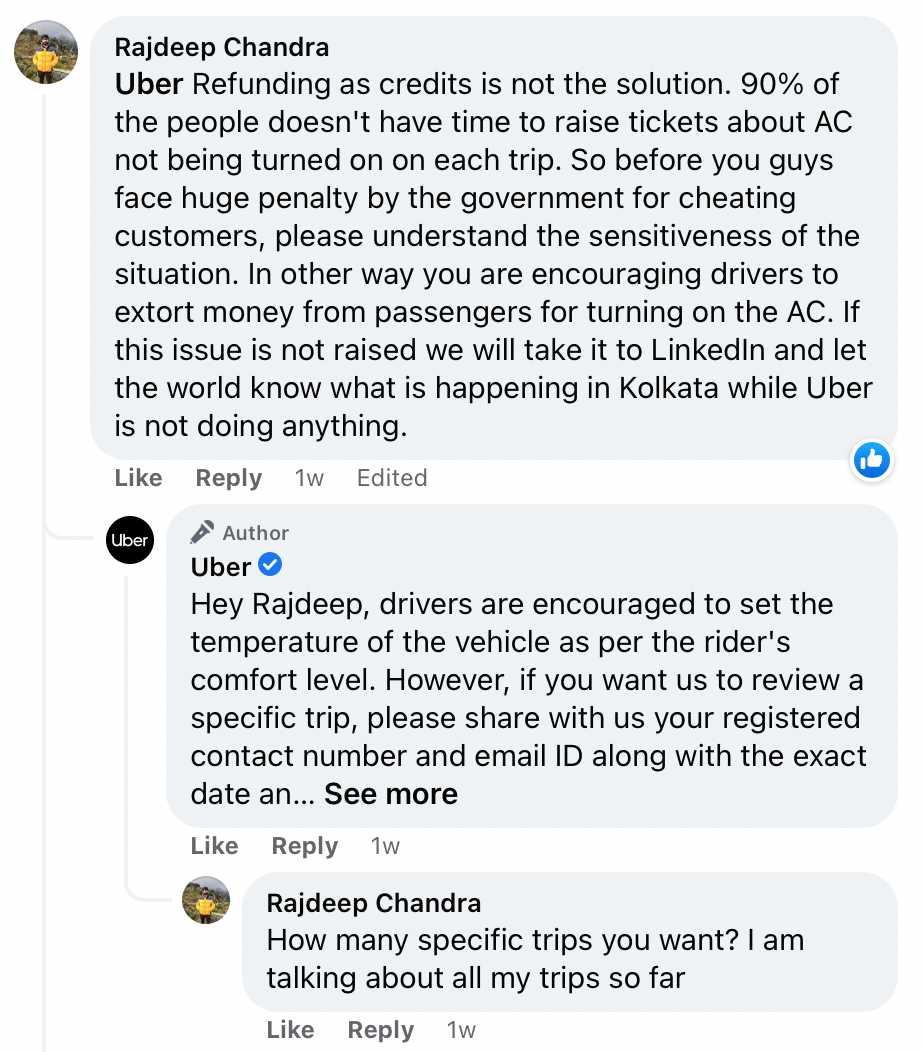Like the "How many specific trips" reply
Viewport: 922px width, 1052px height.
tap(290, 1030)
